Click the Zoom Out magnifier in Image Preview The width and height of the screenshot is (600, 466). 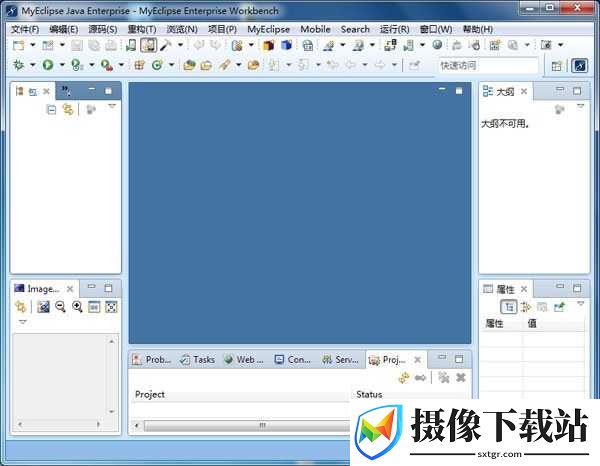point(60,306)
